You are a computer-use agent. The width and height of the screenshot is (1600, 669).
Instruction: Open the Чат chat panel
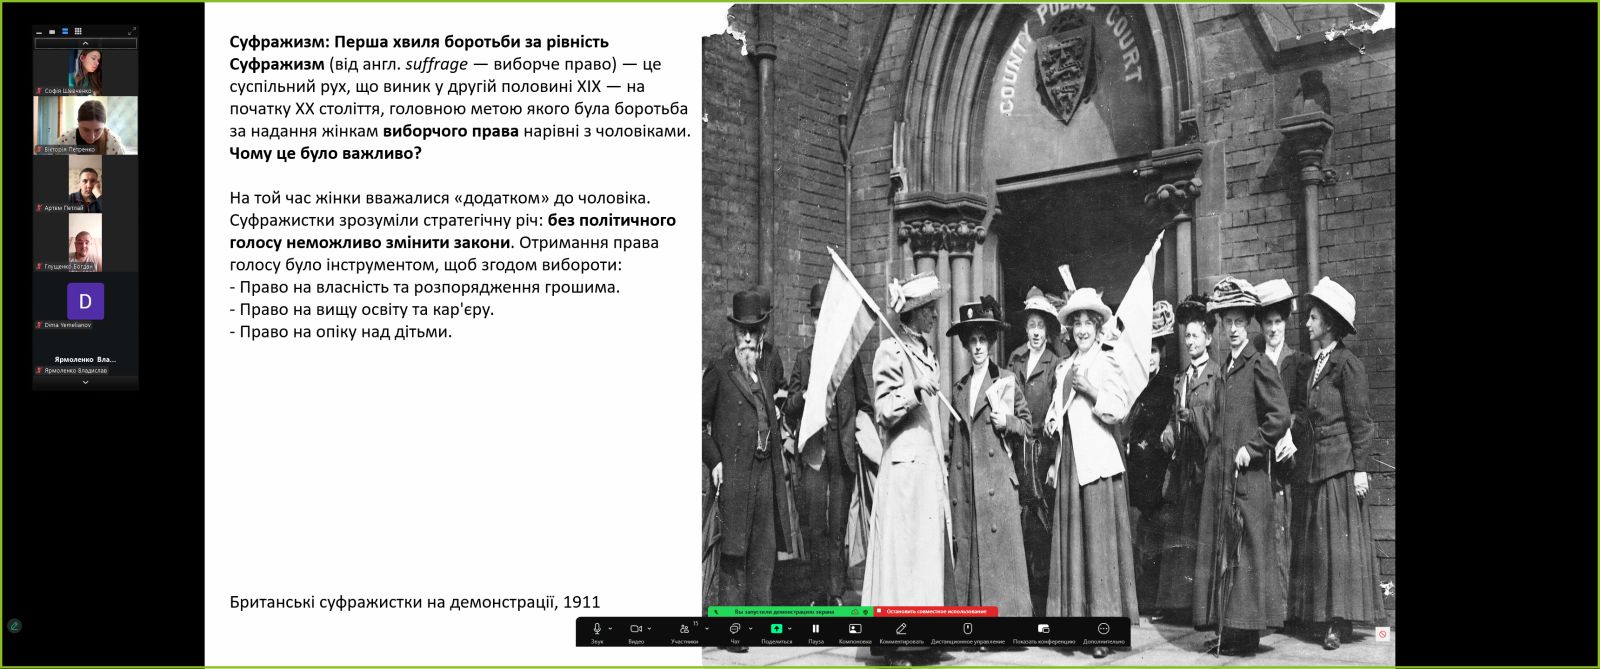tap(735, 630)
